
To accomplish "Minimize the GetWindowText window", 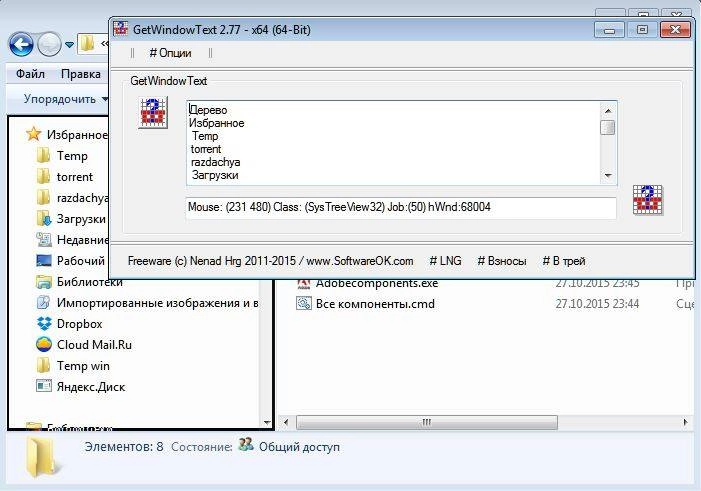I will (x=609, y=30).
